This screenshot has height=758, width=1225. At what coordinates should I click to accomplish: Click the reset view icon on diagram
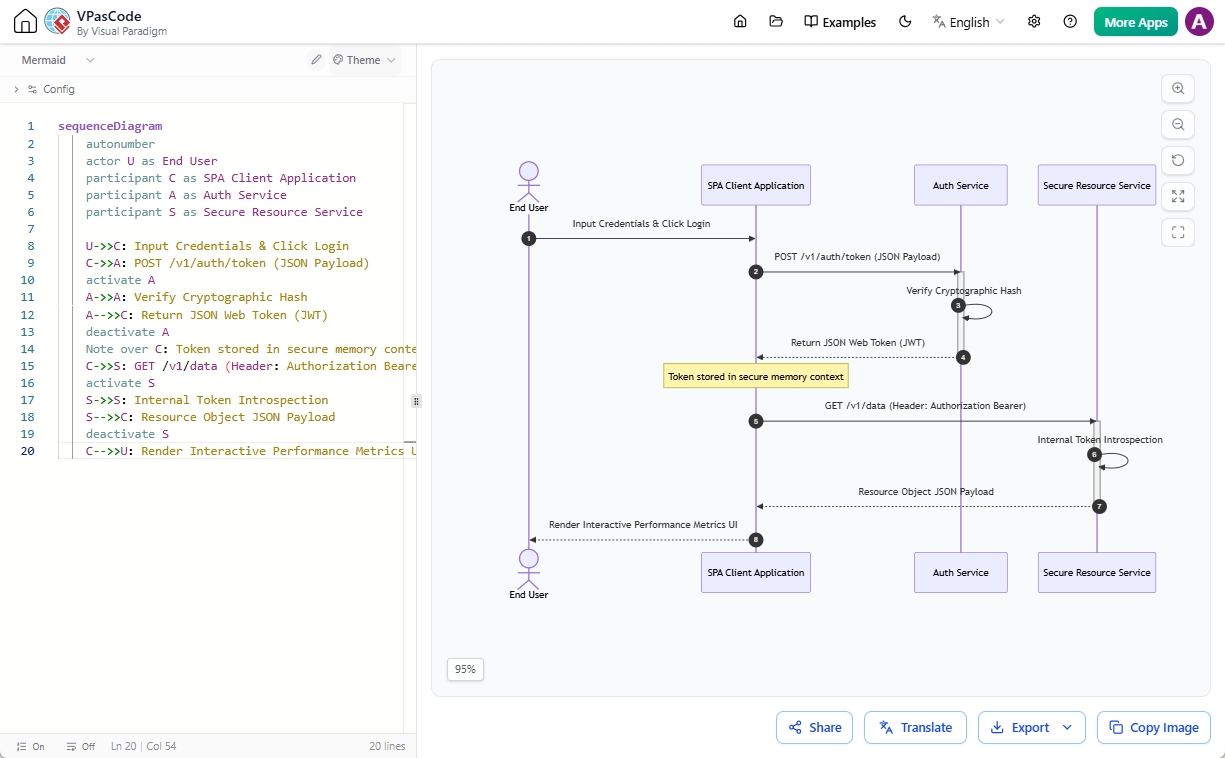point(1178,160)
